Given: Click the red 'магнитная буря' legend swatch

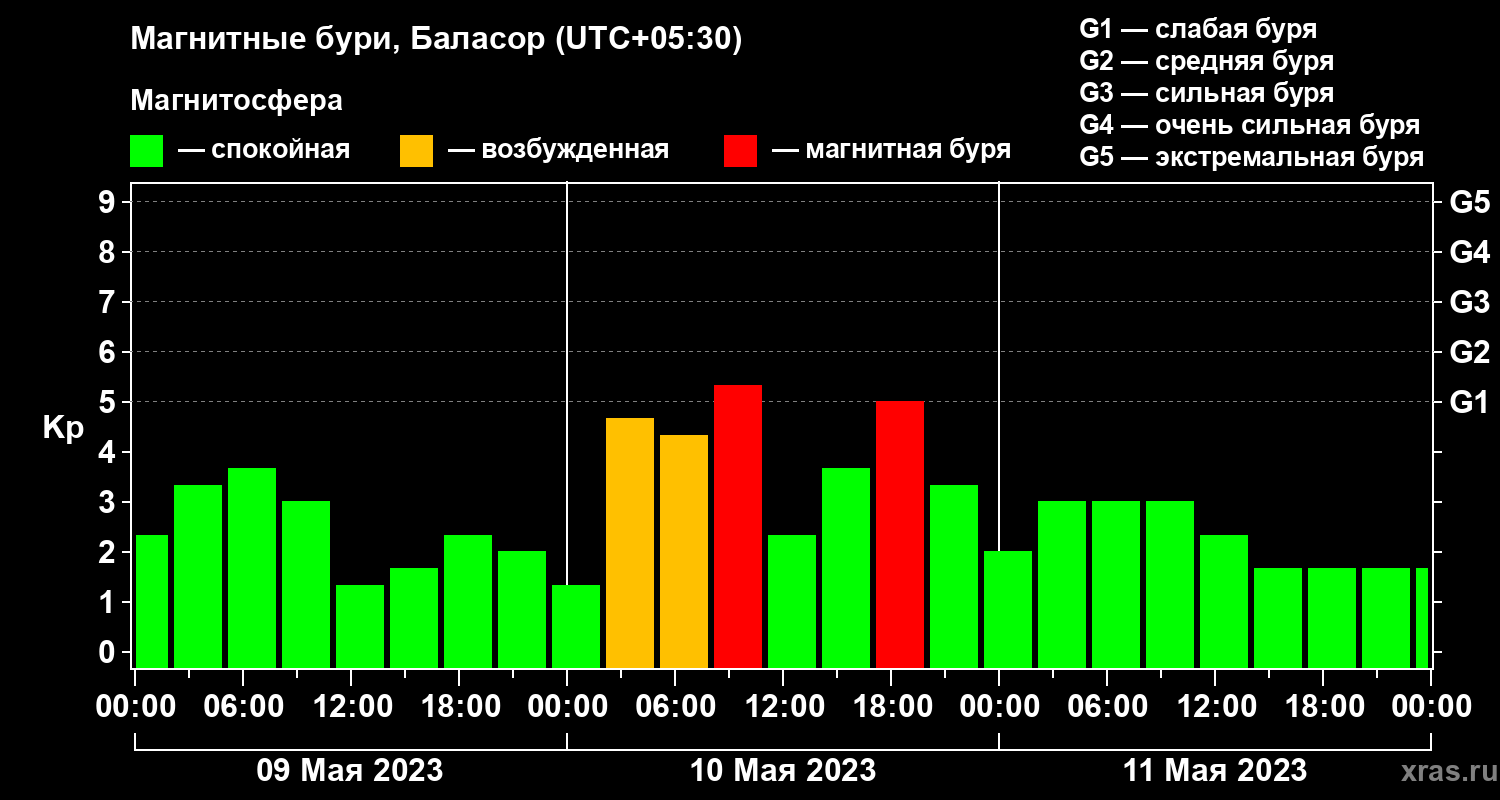Looking at the screenshot, I should [x=741, y=151].
